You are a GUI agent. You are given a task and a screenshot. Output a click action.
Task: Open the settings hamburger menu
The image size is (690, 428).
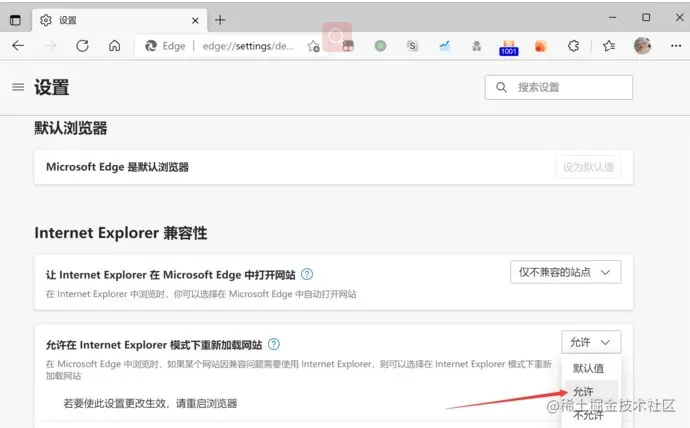(18, 87)
